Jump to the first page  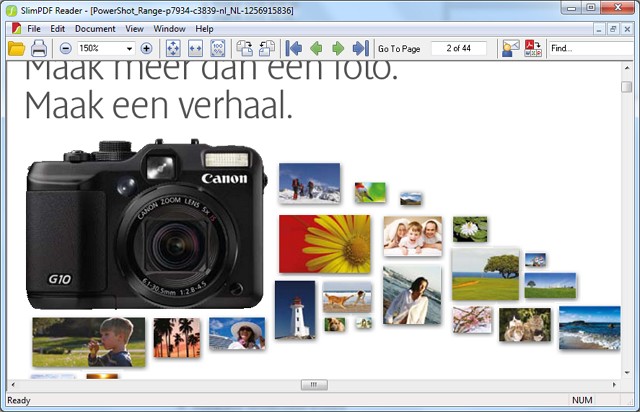(294, 49)
